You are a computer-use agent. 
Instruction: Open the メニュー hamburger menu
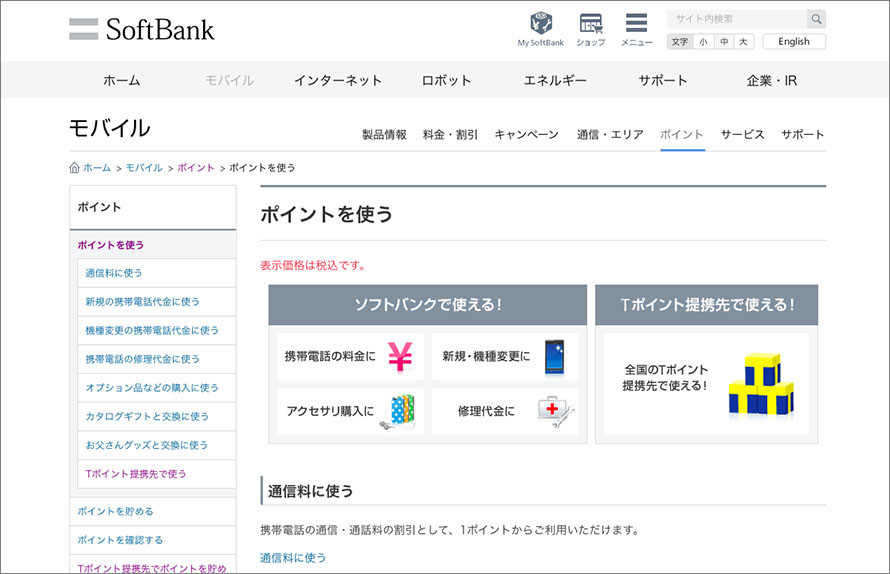tap(636, 29)
